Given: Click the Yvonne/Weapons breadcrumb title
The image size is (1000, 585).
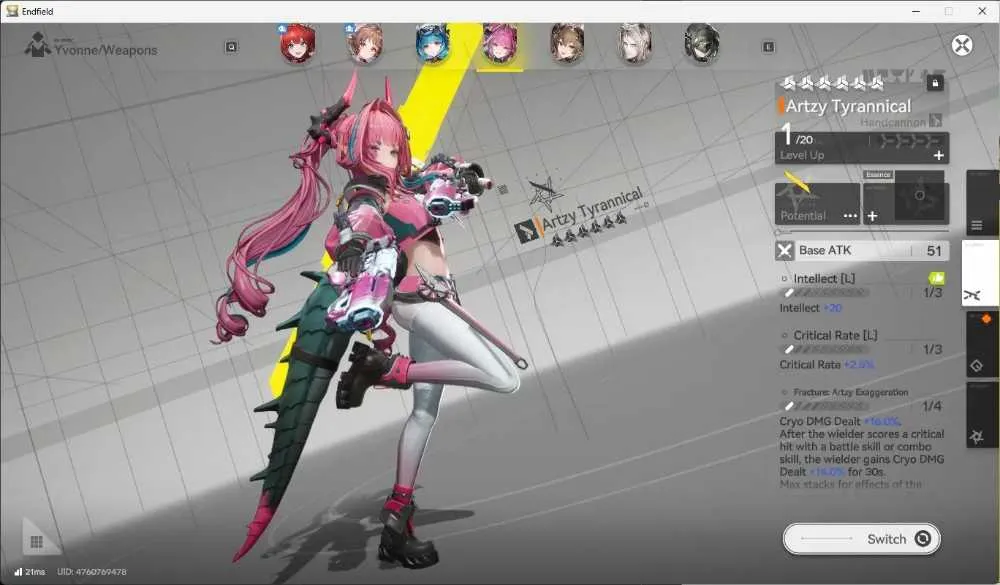Looking at the screenshot, I should coord(106,50).
